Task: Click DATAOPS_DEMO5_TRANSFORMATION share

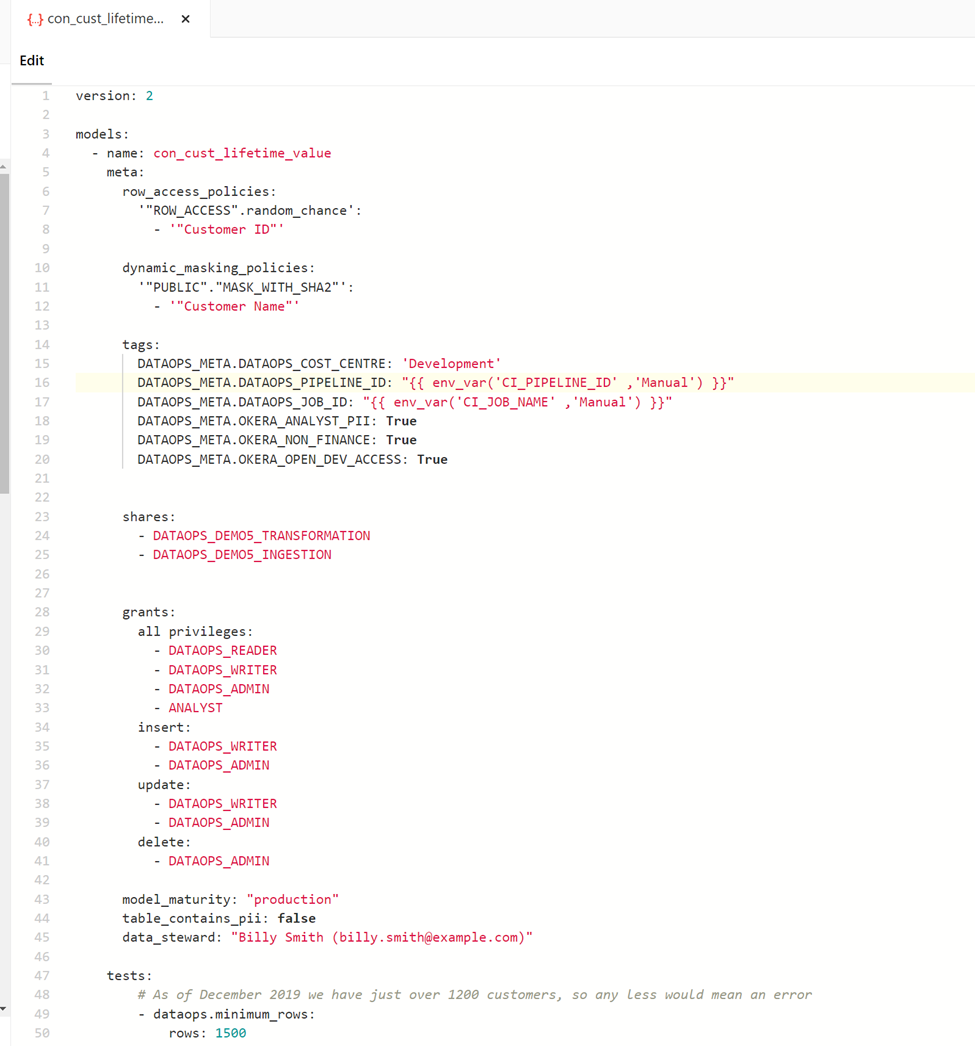Action: click(x=261, y=536)
